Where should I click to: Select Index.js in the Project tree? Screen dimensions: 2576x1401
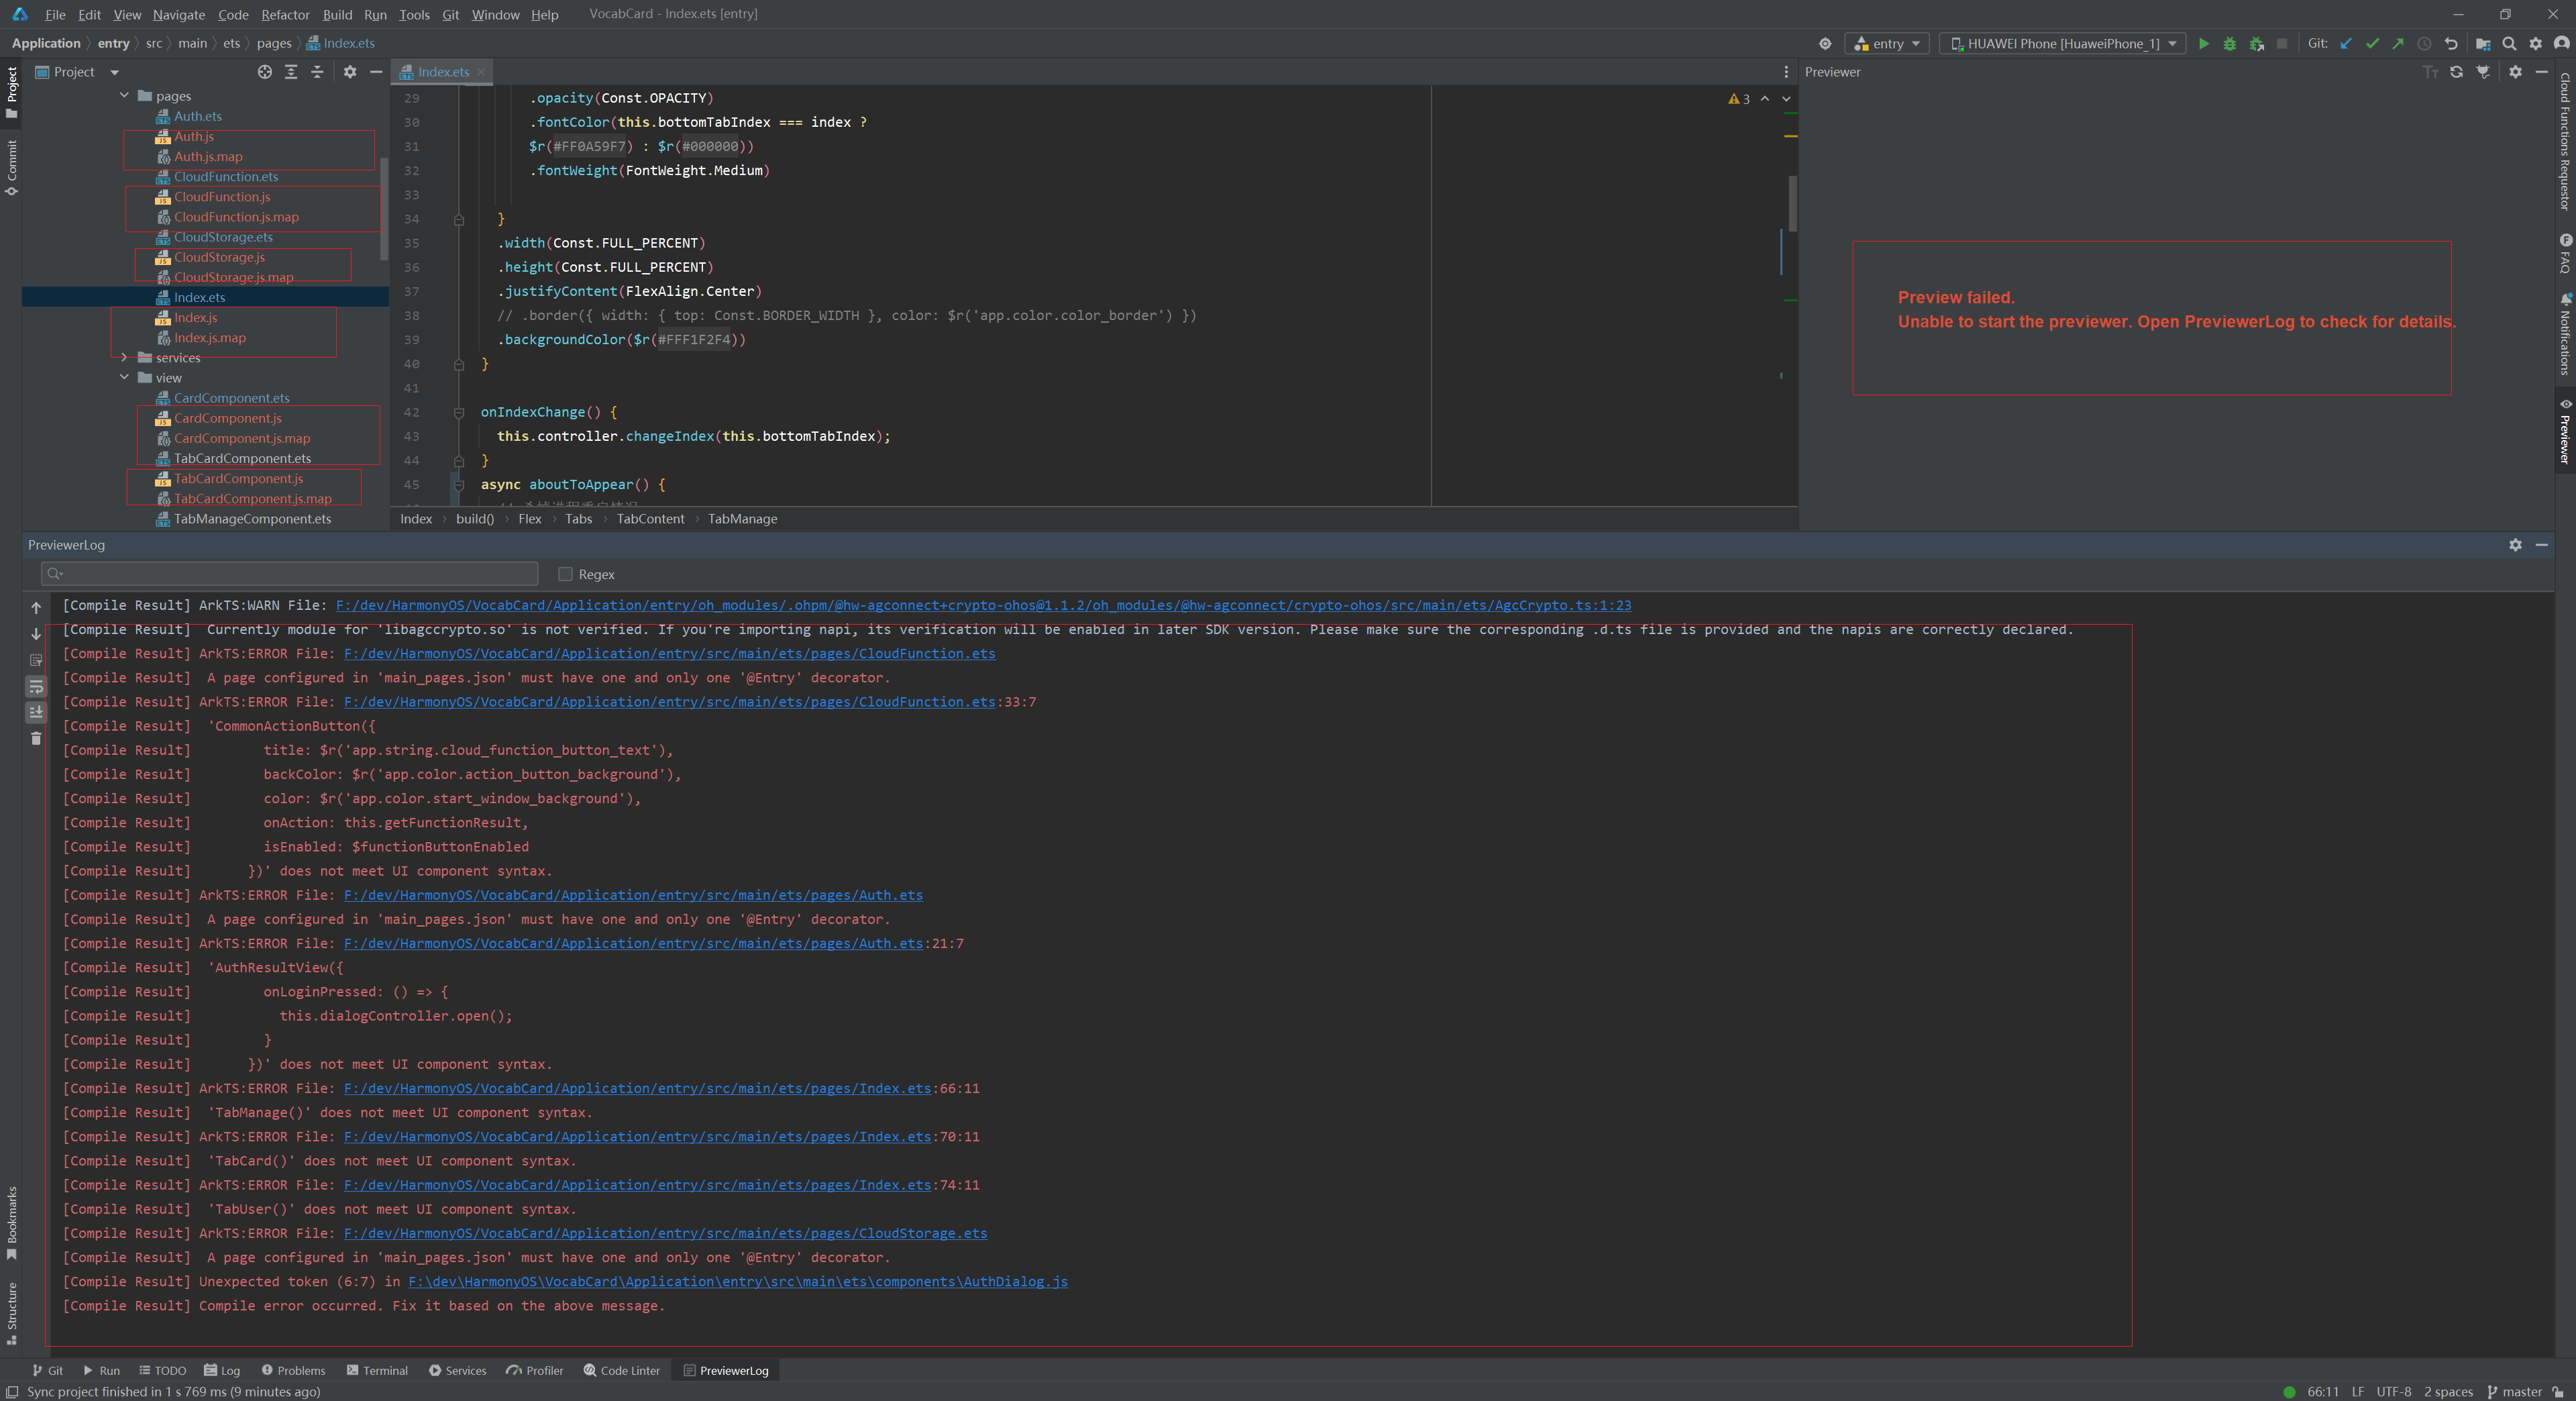[195, 317]
